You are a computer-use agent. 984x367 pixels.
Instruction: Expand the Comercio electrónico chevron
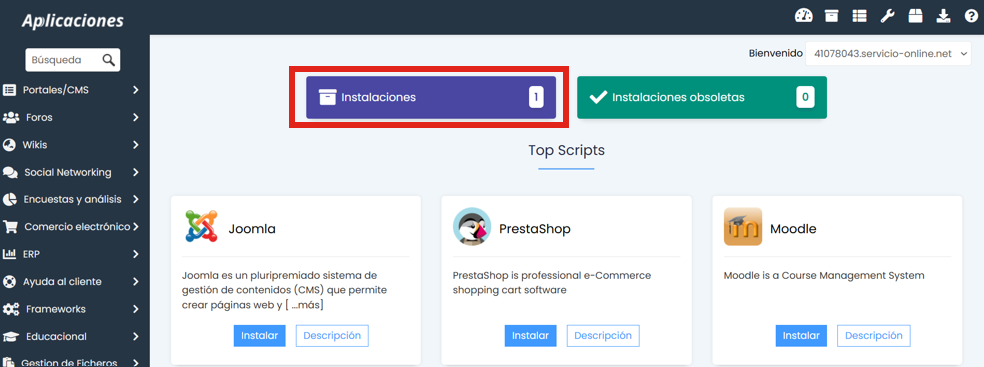point(136,226)
